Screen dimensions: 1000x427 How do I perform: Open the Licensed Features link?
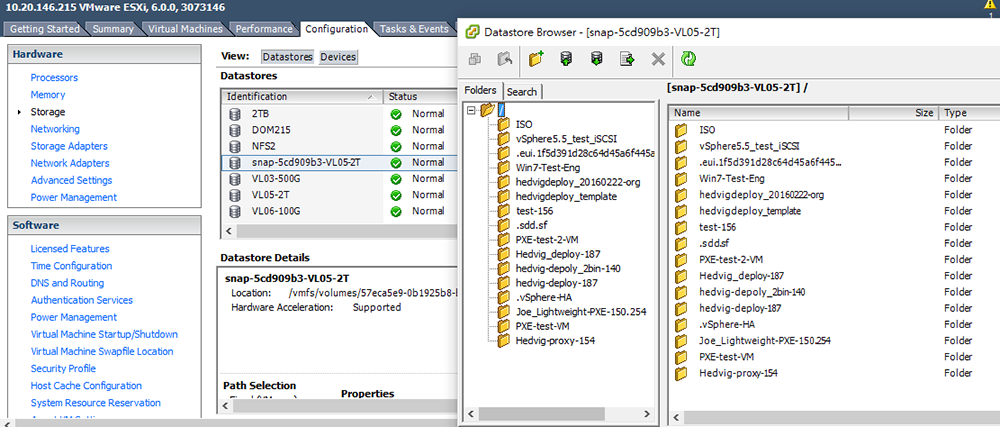pos(70,249)
